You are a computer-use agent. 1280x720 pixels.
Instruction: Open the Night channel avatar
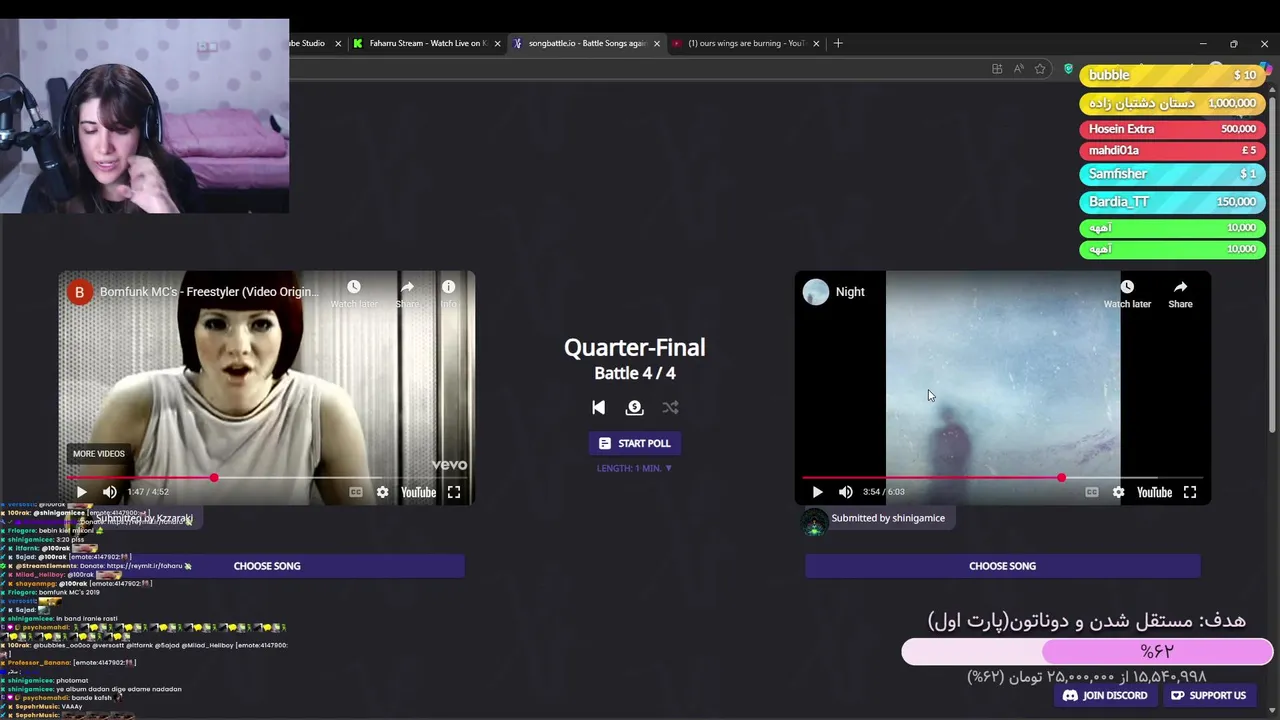816,292
